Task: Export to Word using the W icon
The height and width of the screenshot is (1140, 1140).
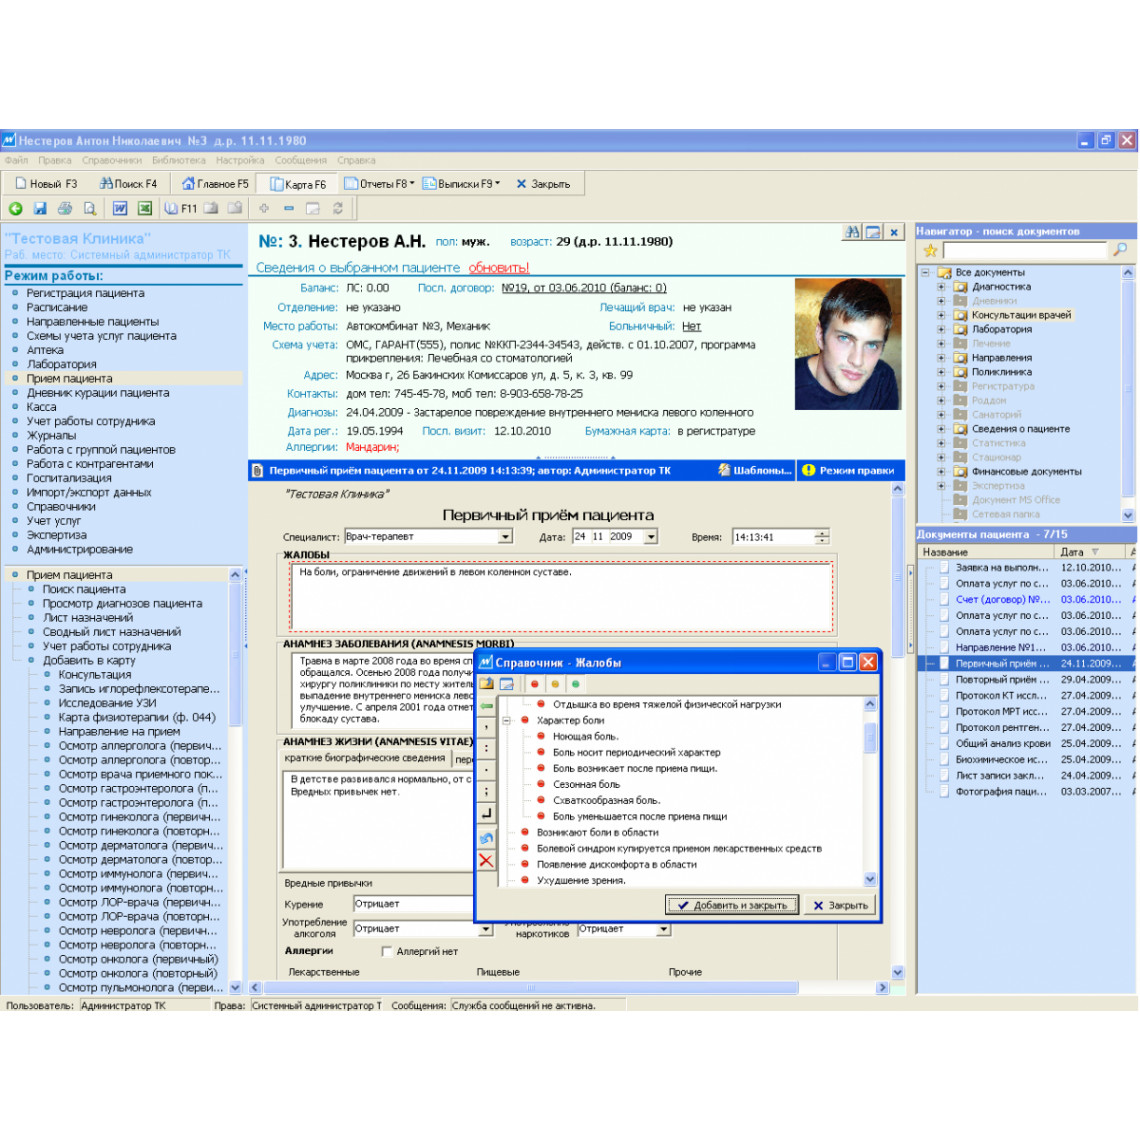Action: click(120, 209)
